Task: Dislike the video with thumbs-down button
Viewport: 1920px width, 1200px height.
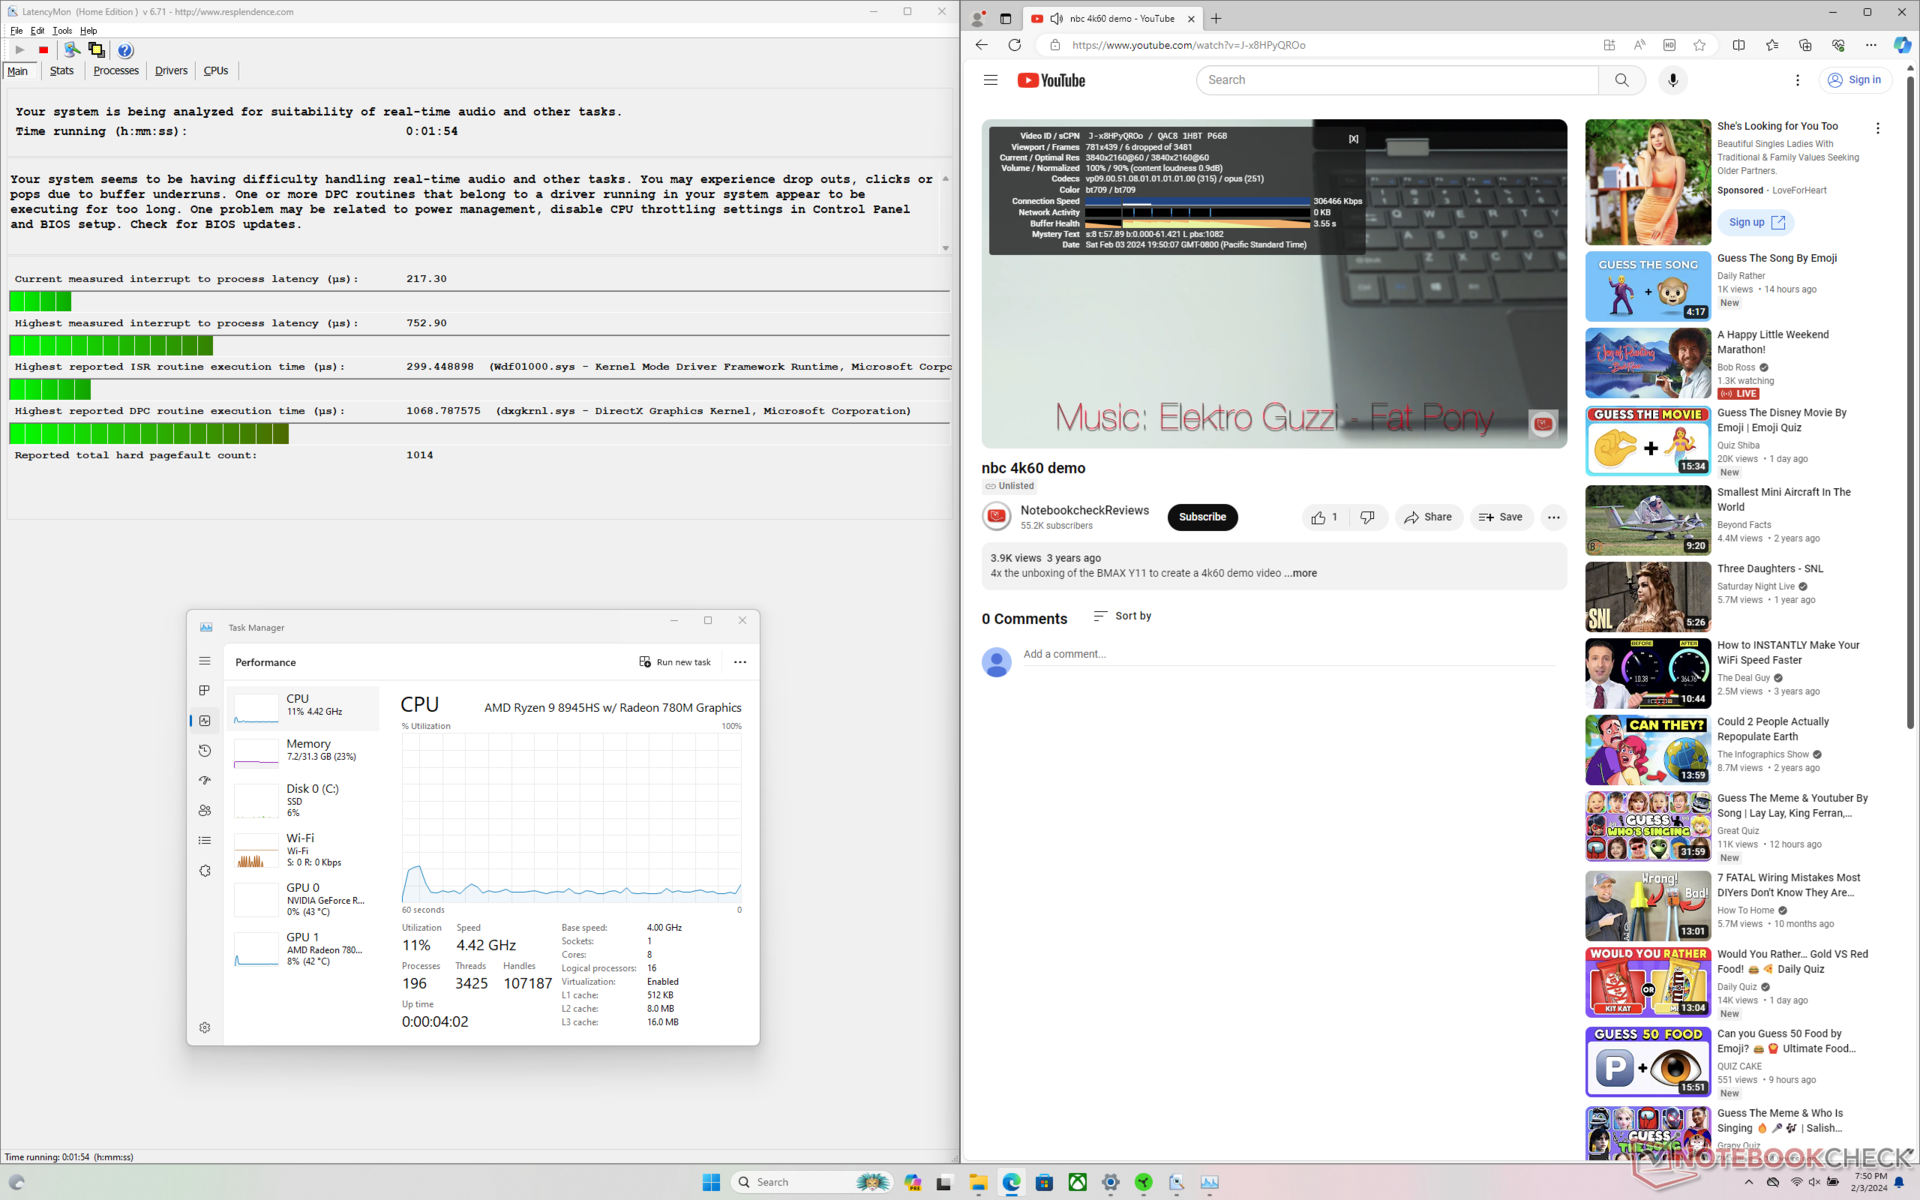Action: click(x=1367, y=517)
